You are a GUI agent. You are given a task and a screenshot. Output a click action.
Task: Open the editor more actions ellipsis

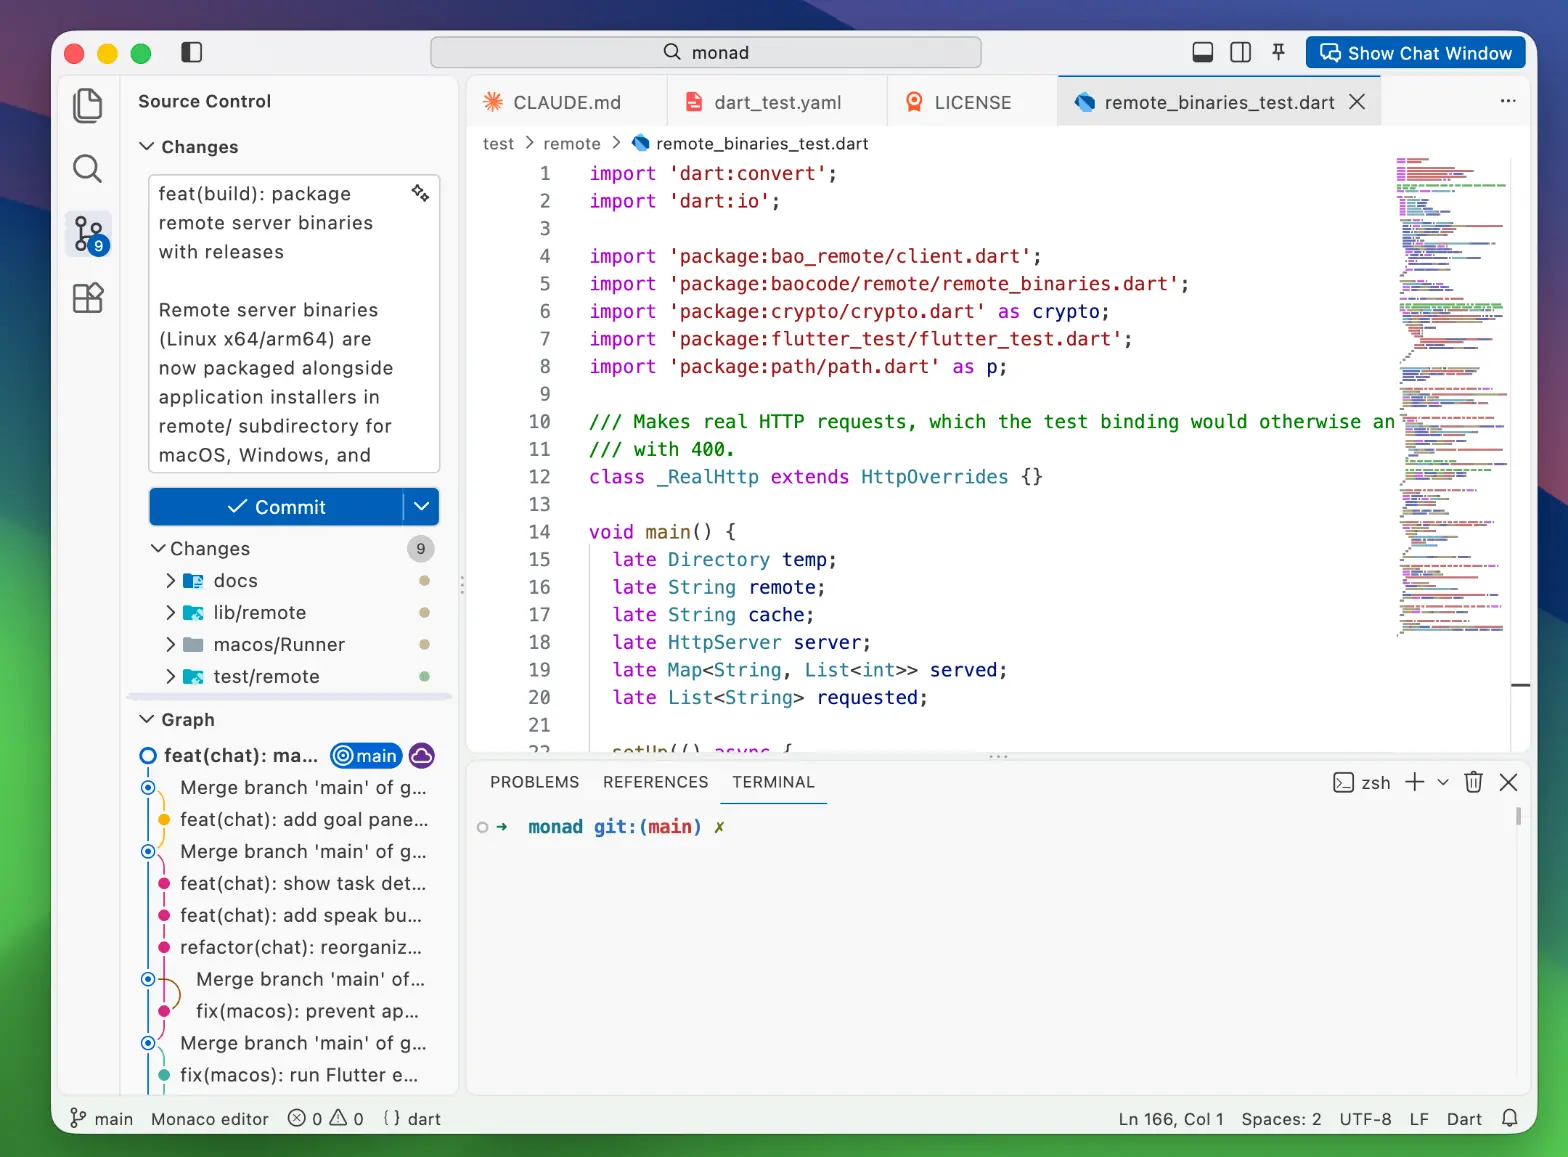point(1508,101)
